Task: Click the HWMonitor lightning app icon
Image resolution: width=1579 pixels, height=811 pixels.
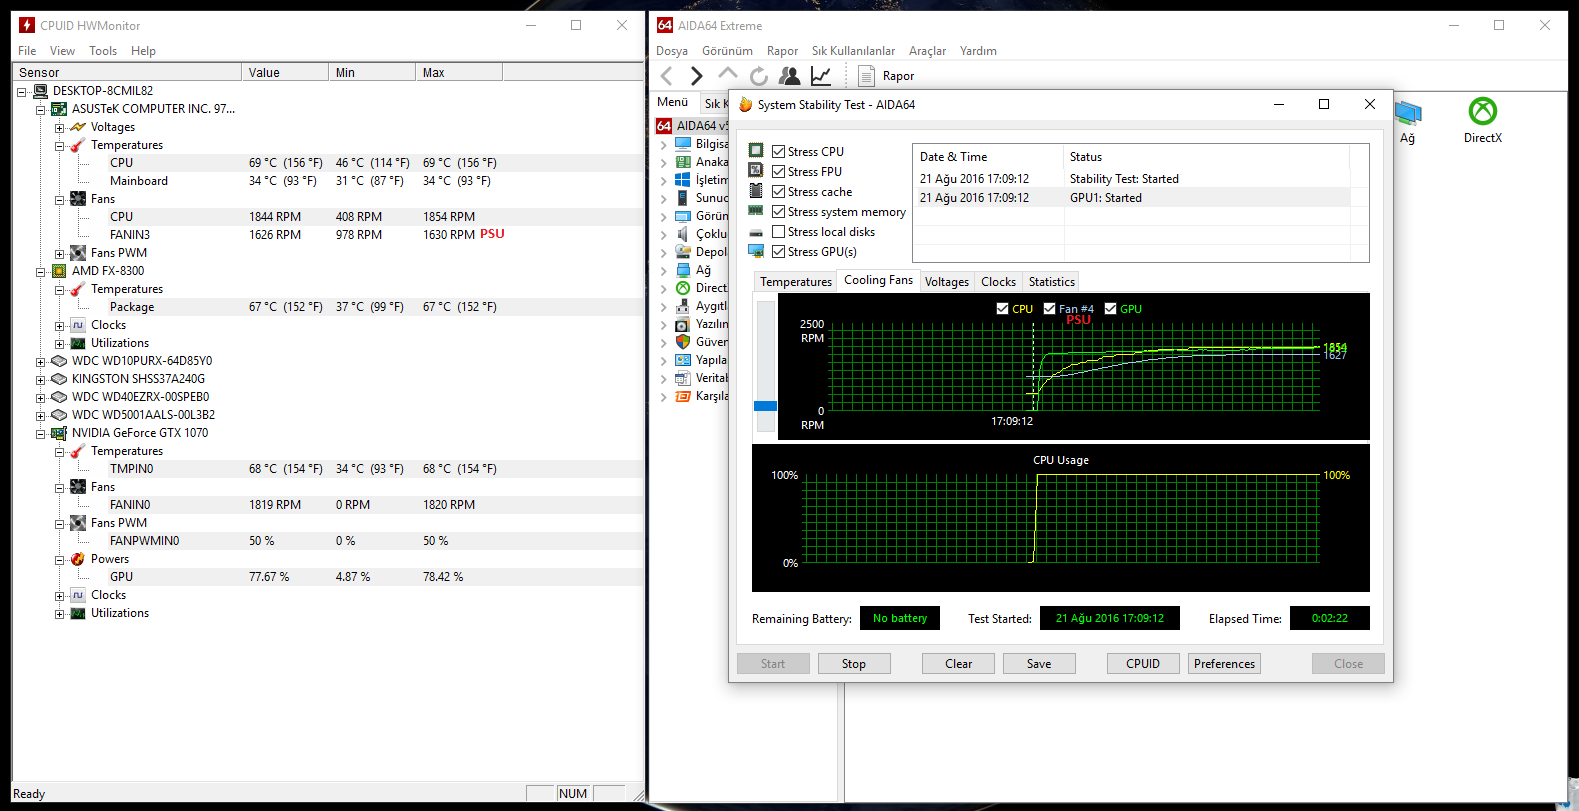Action: pyautogui.click(x=27, y=25)
